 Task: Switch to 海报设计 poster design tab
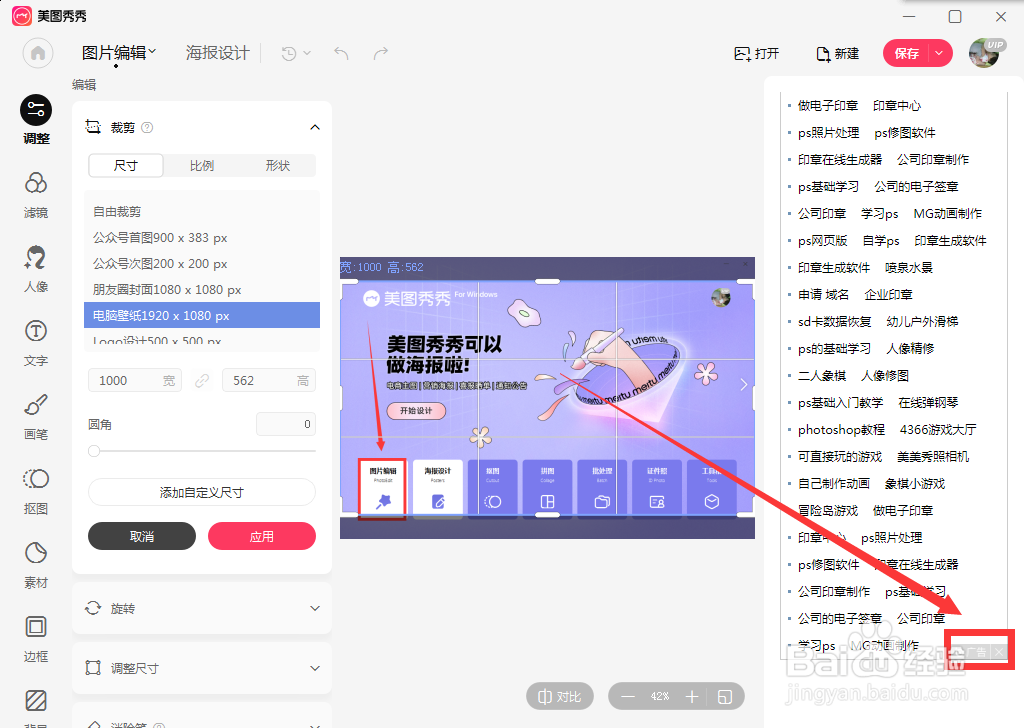click(x=217, y=53)
